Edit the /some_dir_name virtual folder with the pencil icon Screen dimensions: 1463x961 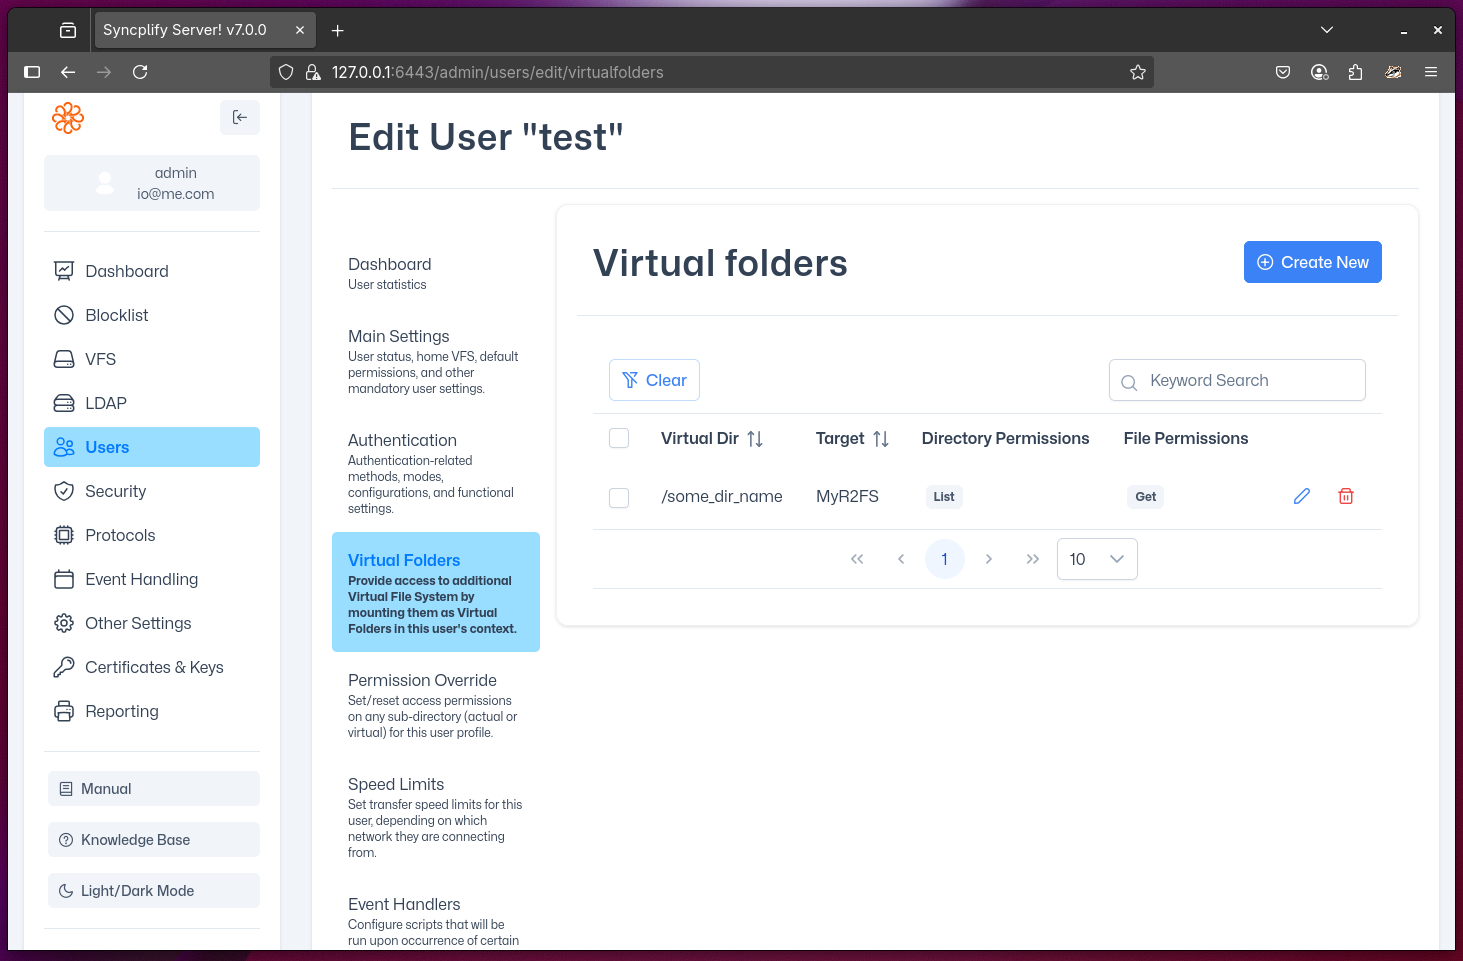[x=1301, y=495]
